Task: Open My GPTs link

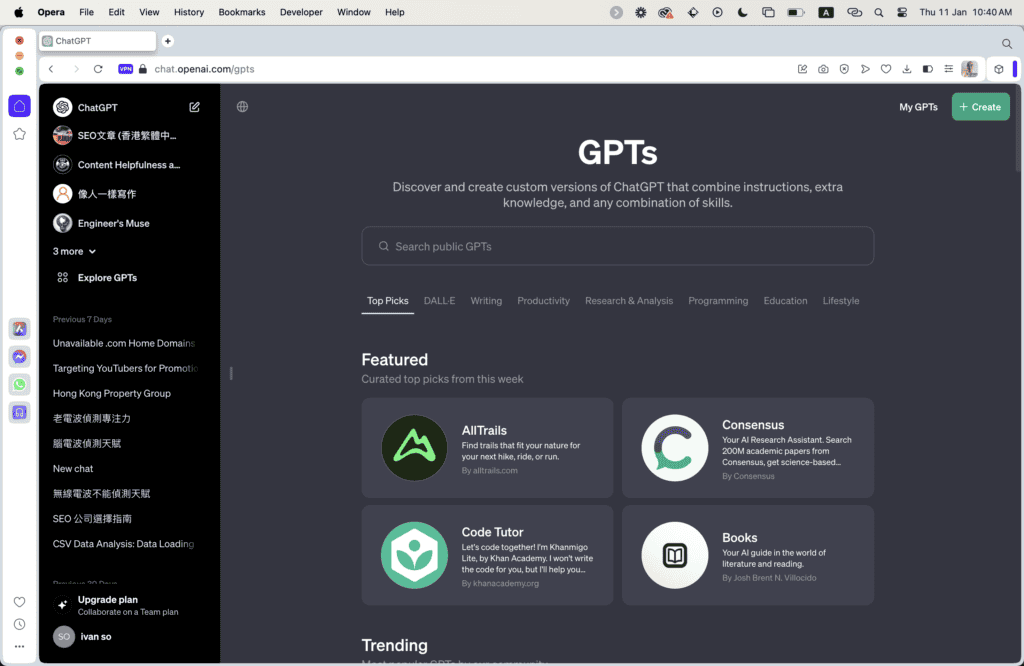Action: click(918, 107)
